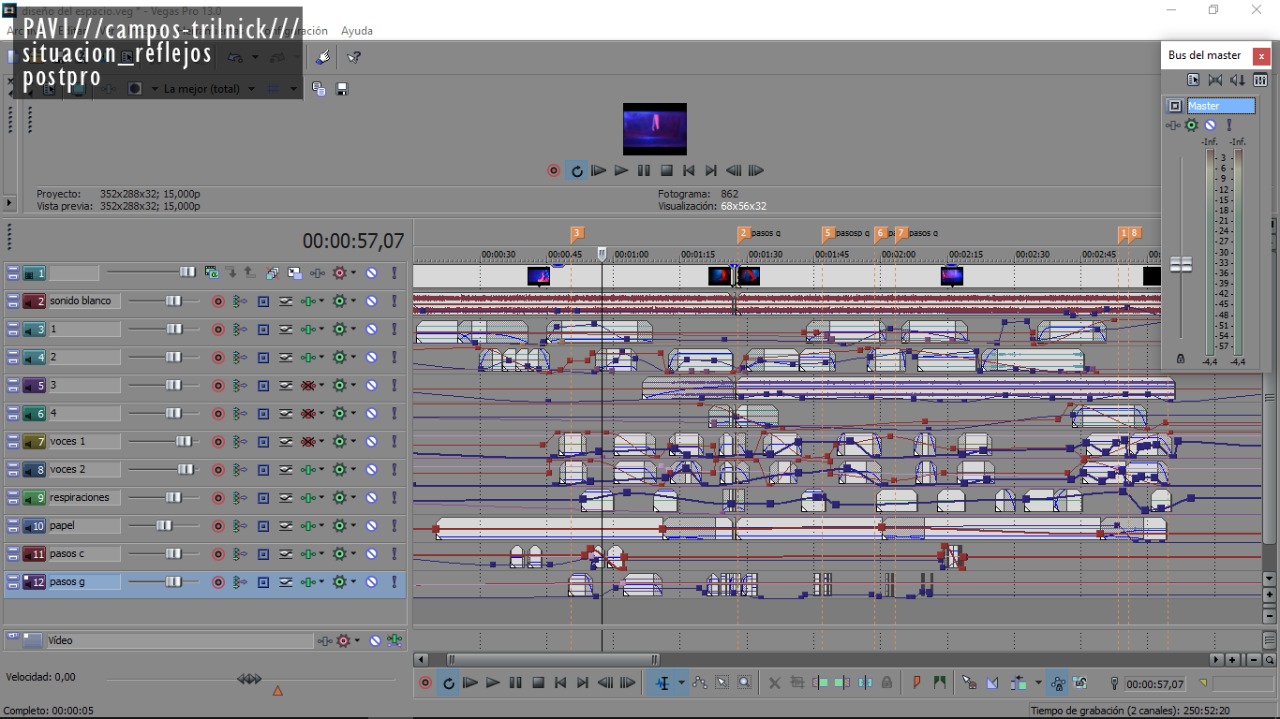Click the trim start icon in bottom toolbar
This screenshot has height=719, width=1280.
click(820, 683)
